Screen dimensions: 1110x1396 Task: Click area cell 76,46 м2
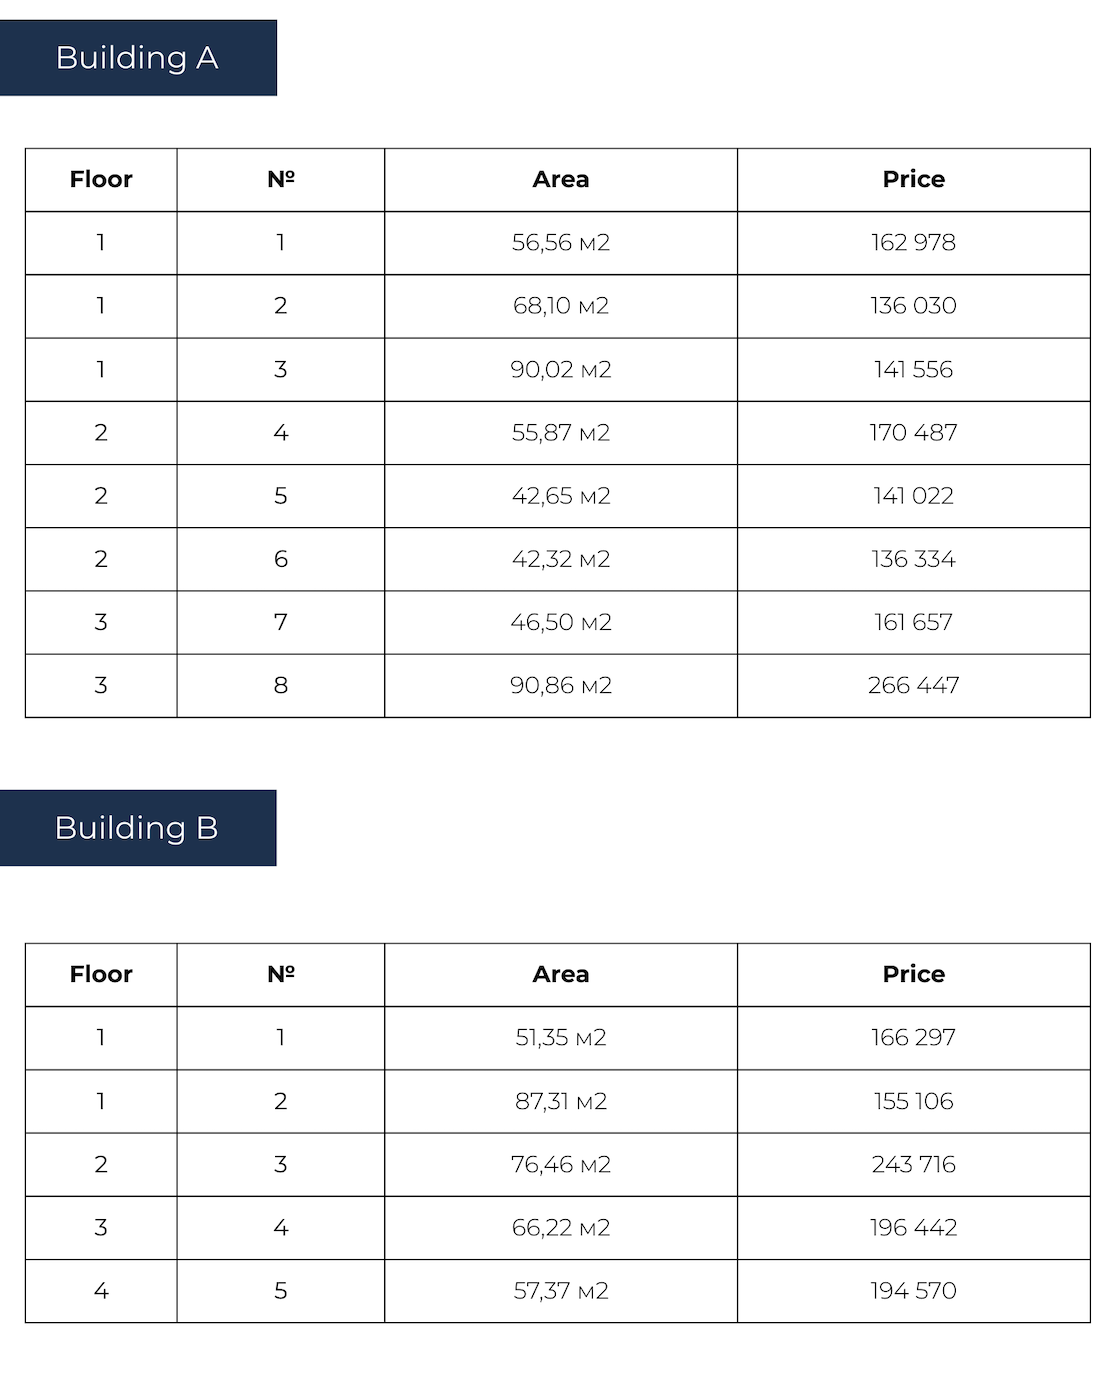[561, 1165]
